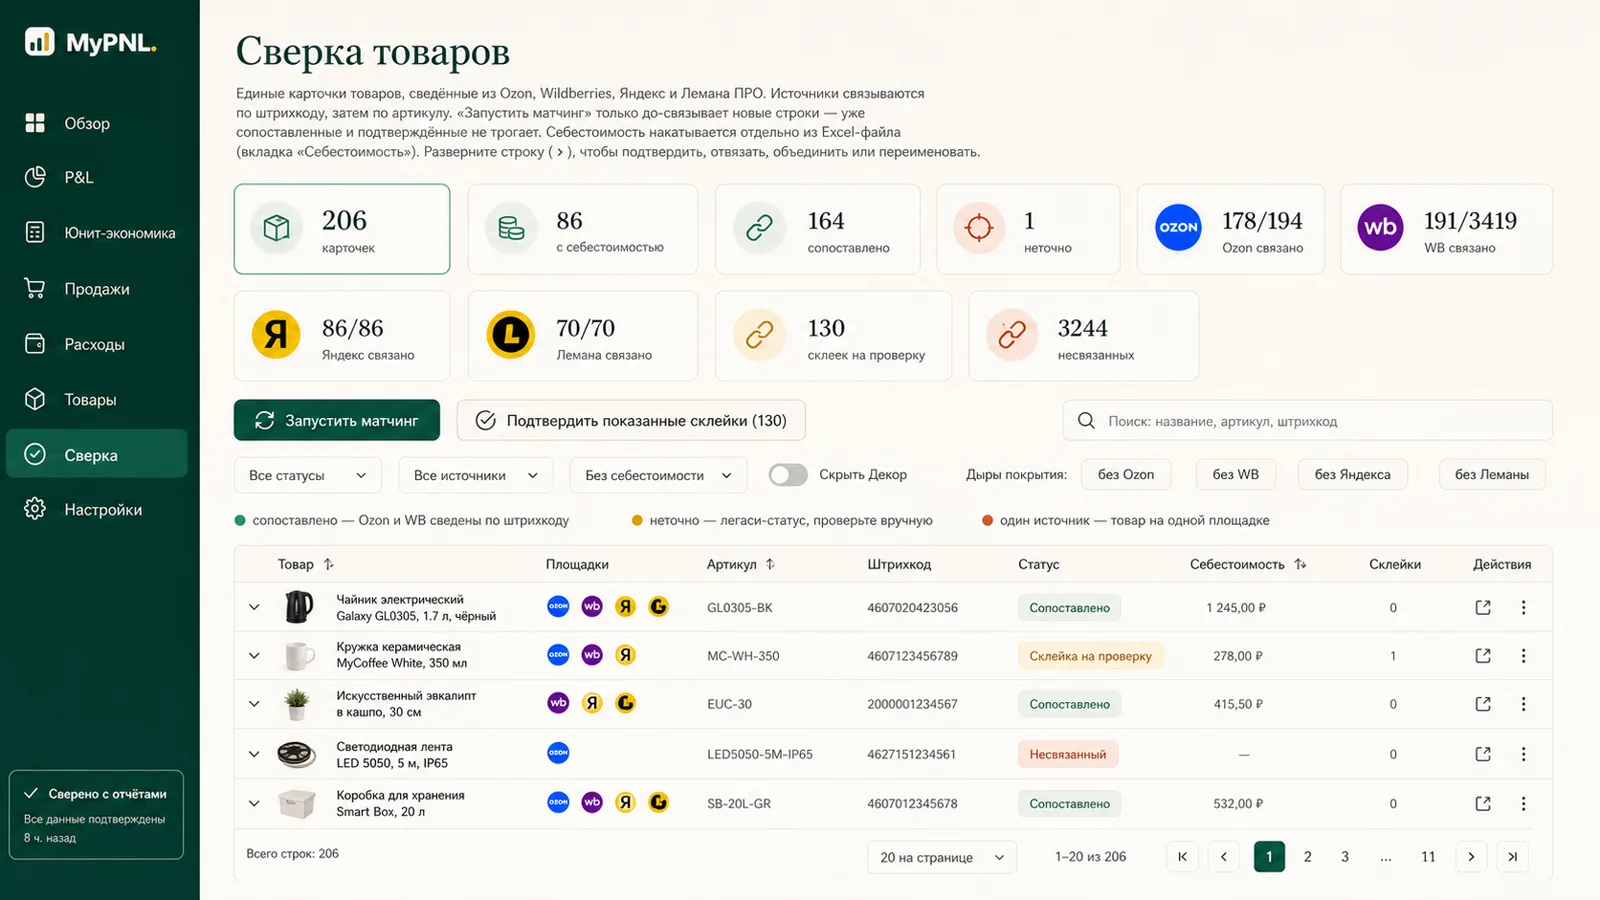The width and height of the screenshot is (1600, 900).
Task: Go to the next page
Action: 1471,857
